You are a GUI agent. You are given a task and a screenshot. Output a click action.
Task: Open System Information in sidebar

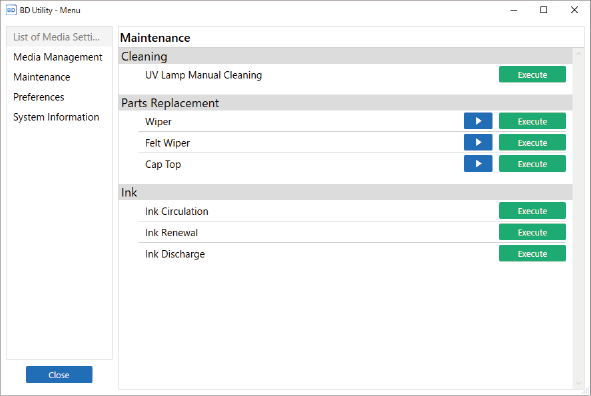[59, 117]
